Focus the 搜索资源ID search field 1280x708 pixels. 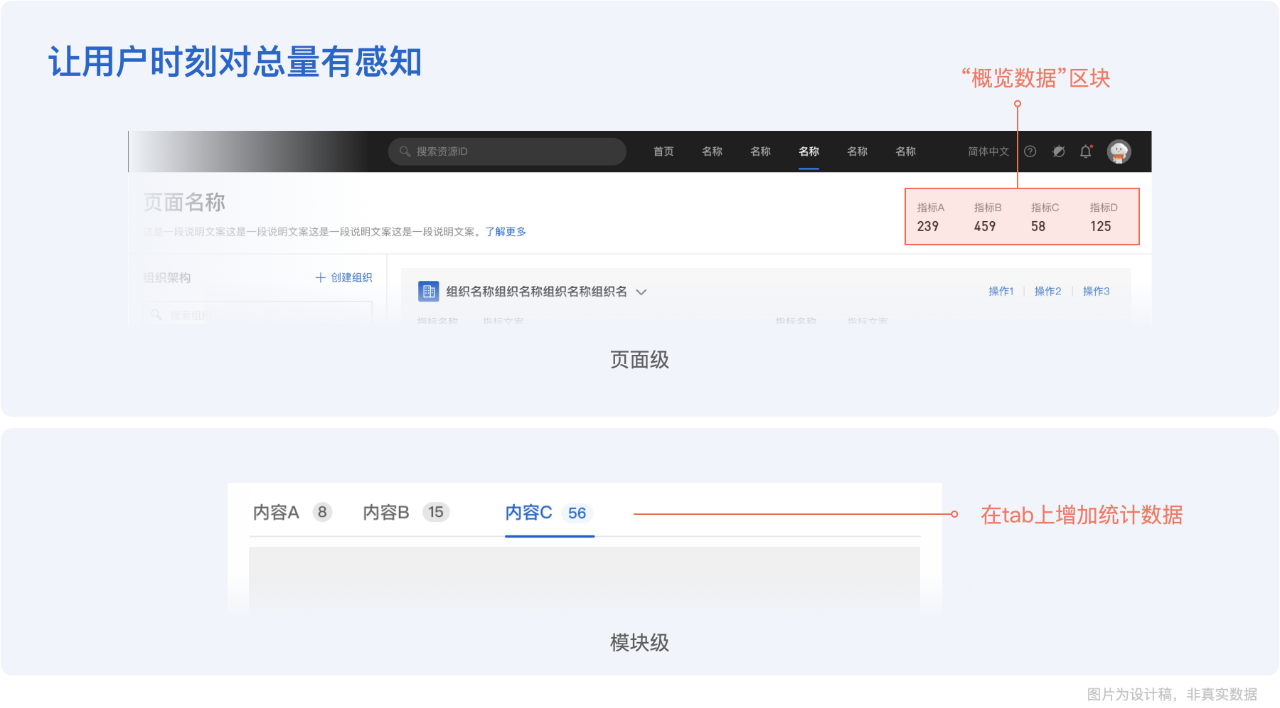[510, 152]
